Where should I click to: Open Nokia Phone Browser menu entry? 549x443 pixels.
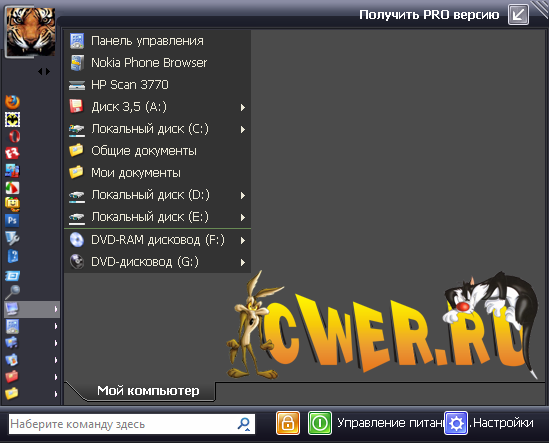click(x=157, y=63)
